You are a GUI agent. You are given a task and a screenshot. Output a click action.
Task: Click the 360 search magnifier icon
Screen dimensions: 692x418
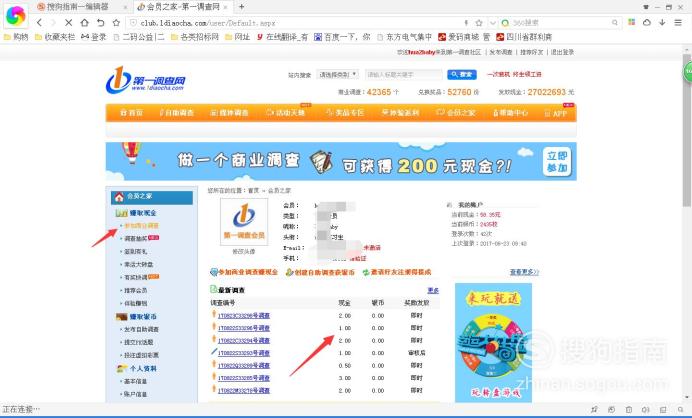pyautogui.click(x=614, y=23)
